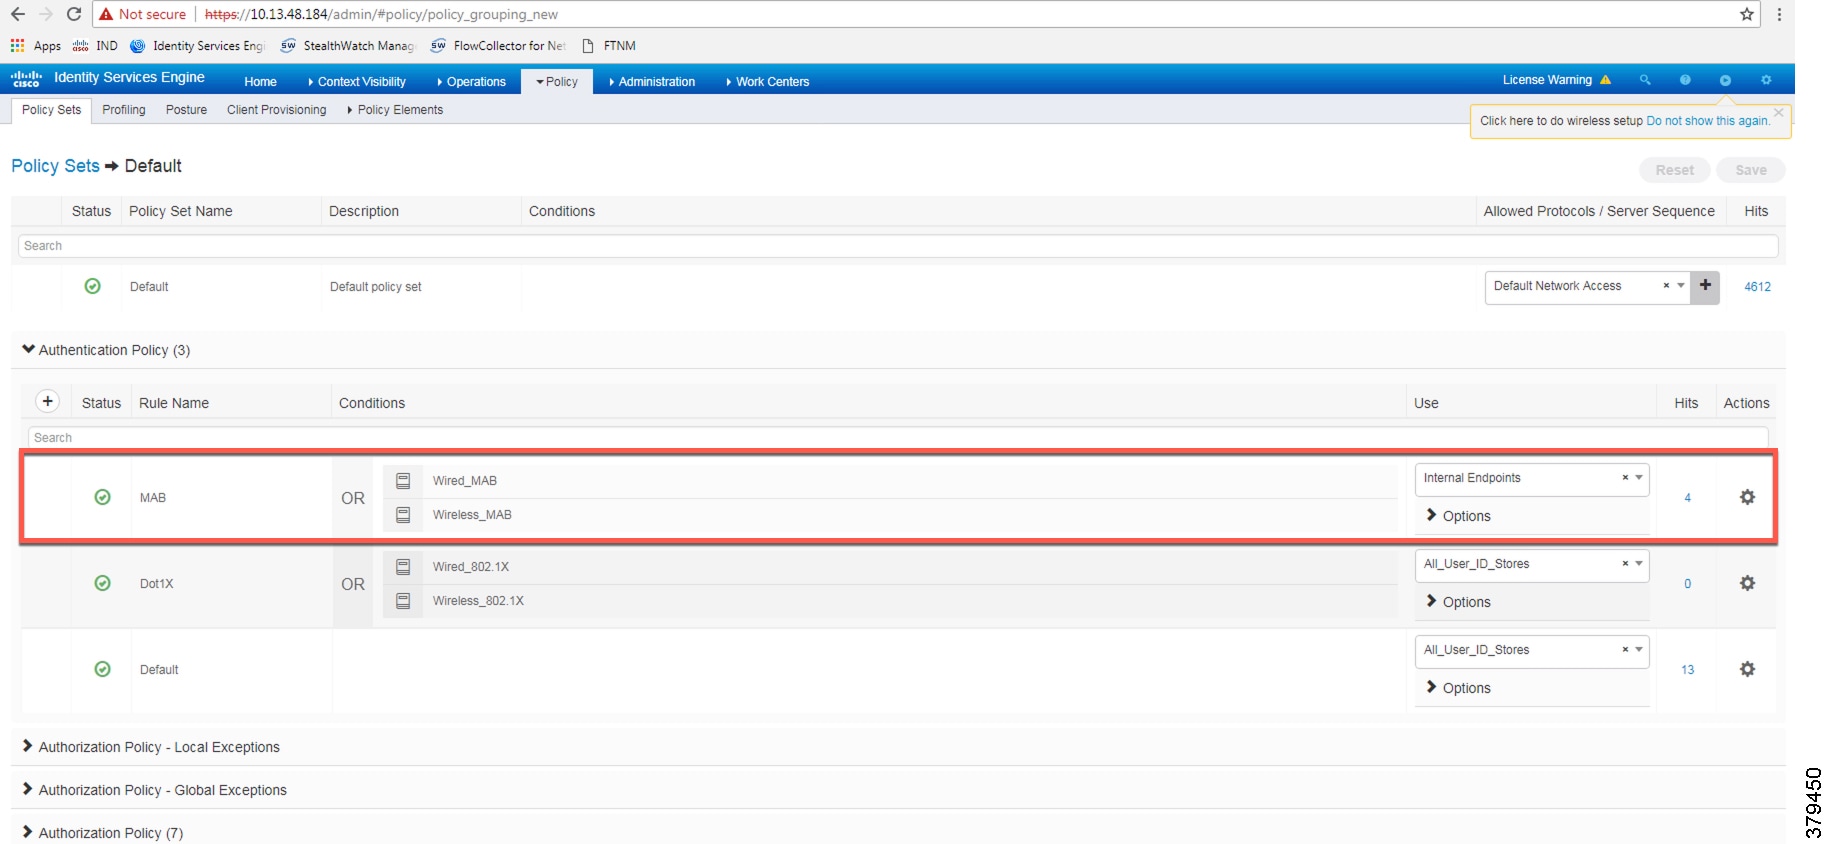Click the policy set Search field
1826x844 pixels.
(898, 246)
